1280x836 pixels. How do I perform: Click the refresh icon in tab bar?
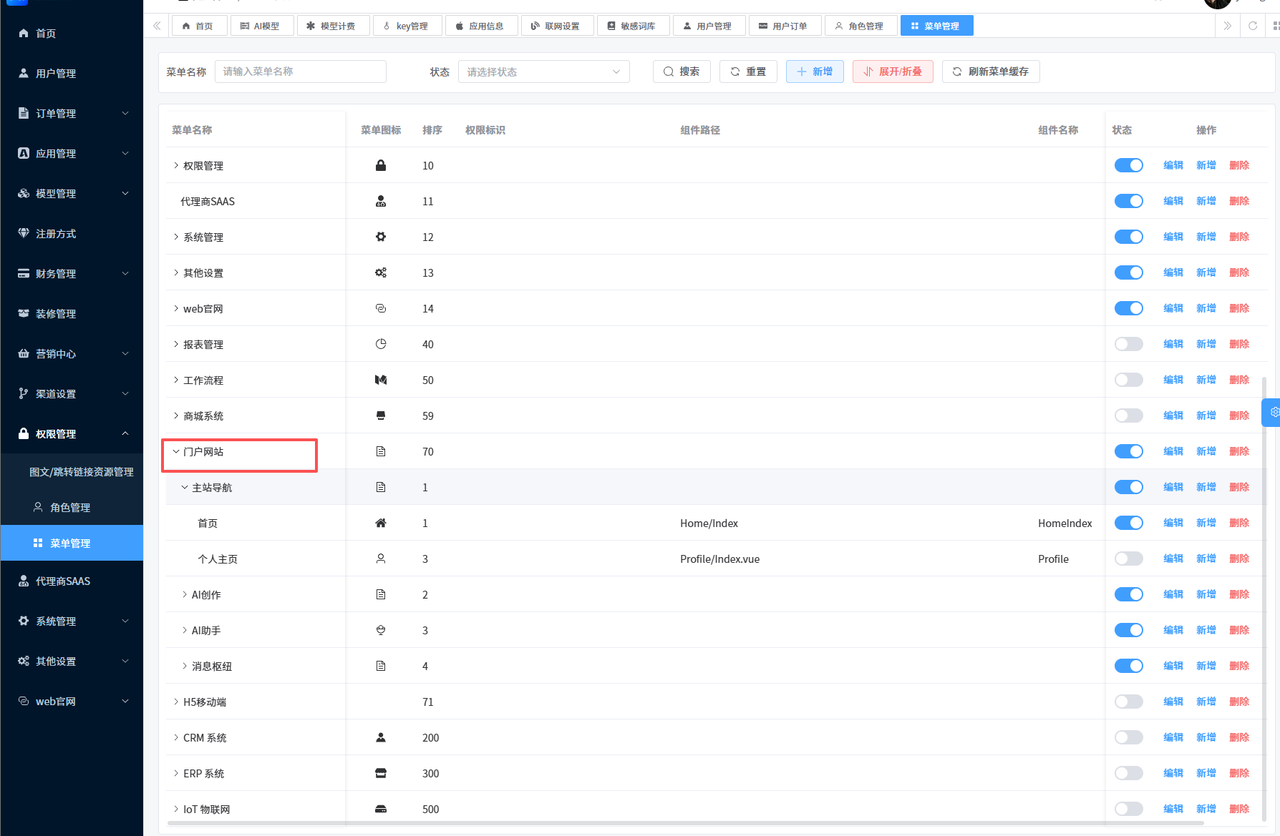click(1253, 26)
